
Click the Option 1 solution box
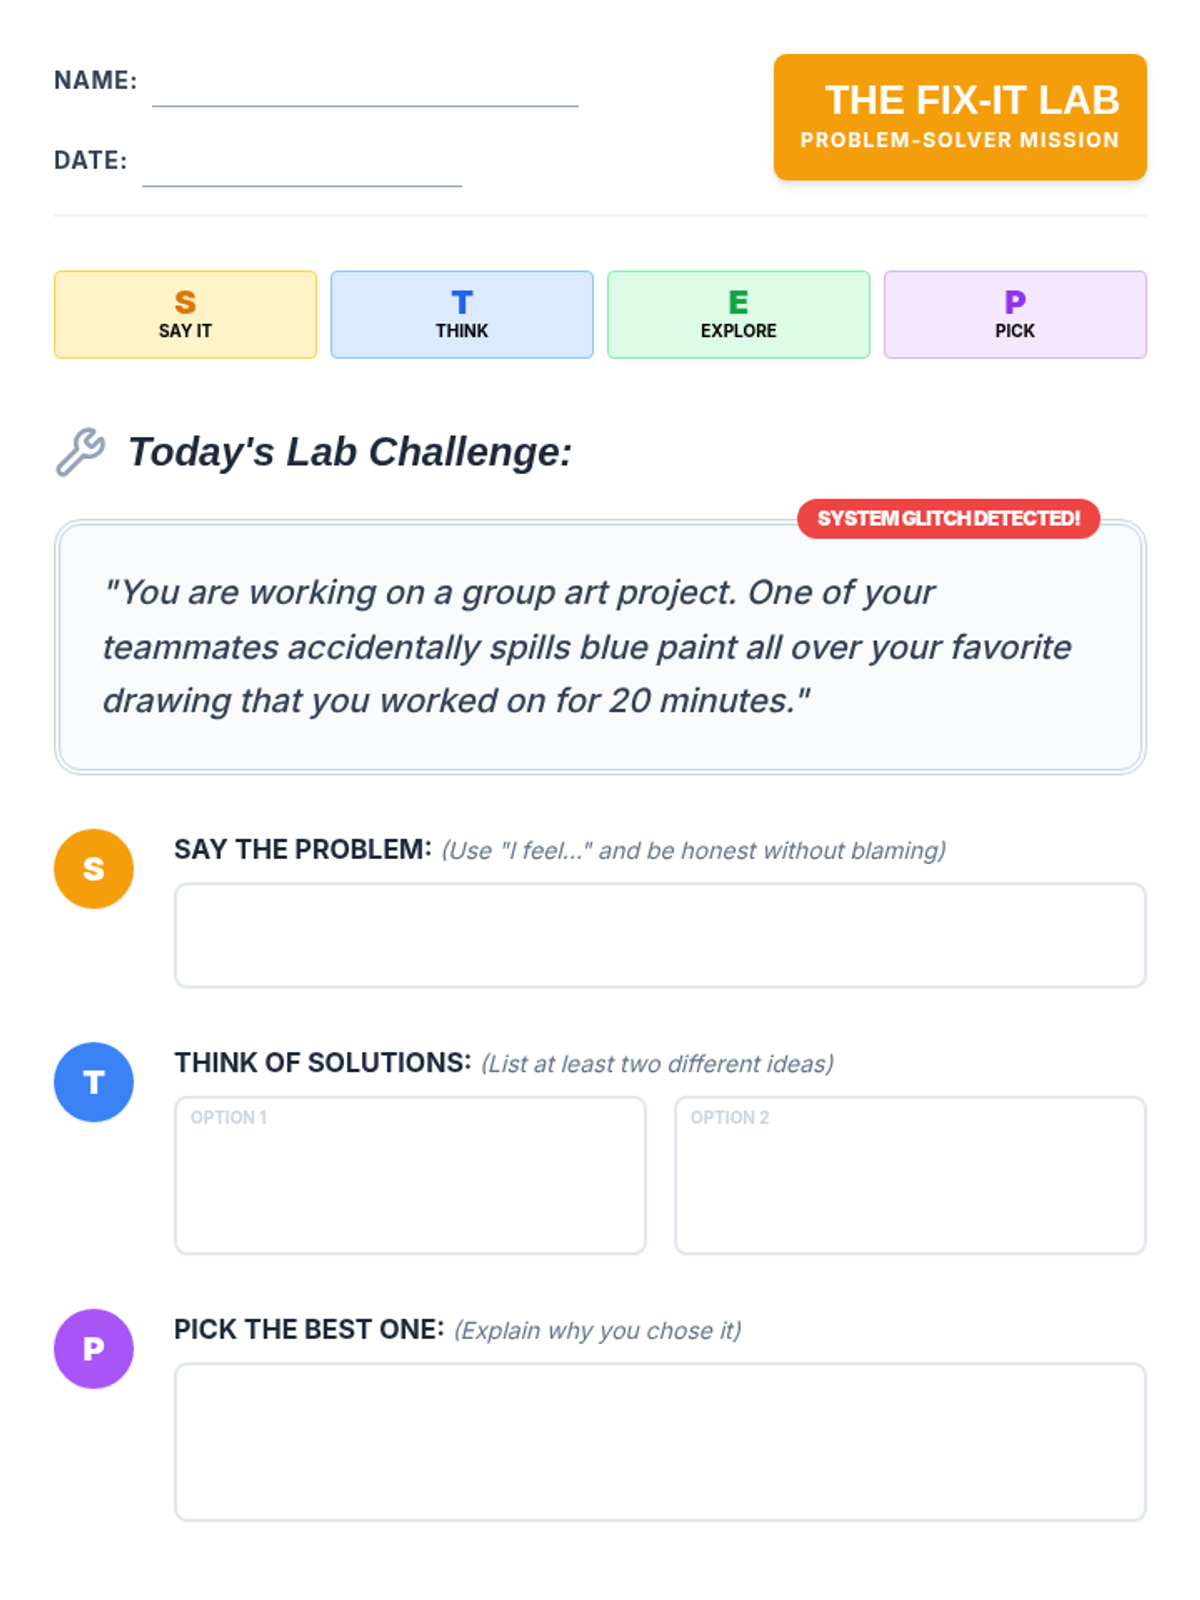(410, 1175)
